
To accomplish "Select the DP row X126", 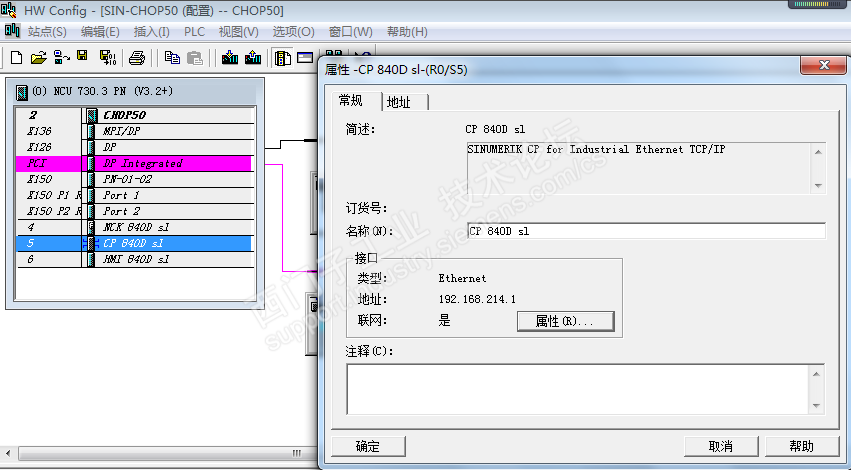I will [x=135, y=147].
